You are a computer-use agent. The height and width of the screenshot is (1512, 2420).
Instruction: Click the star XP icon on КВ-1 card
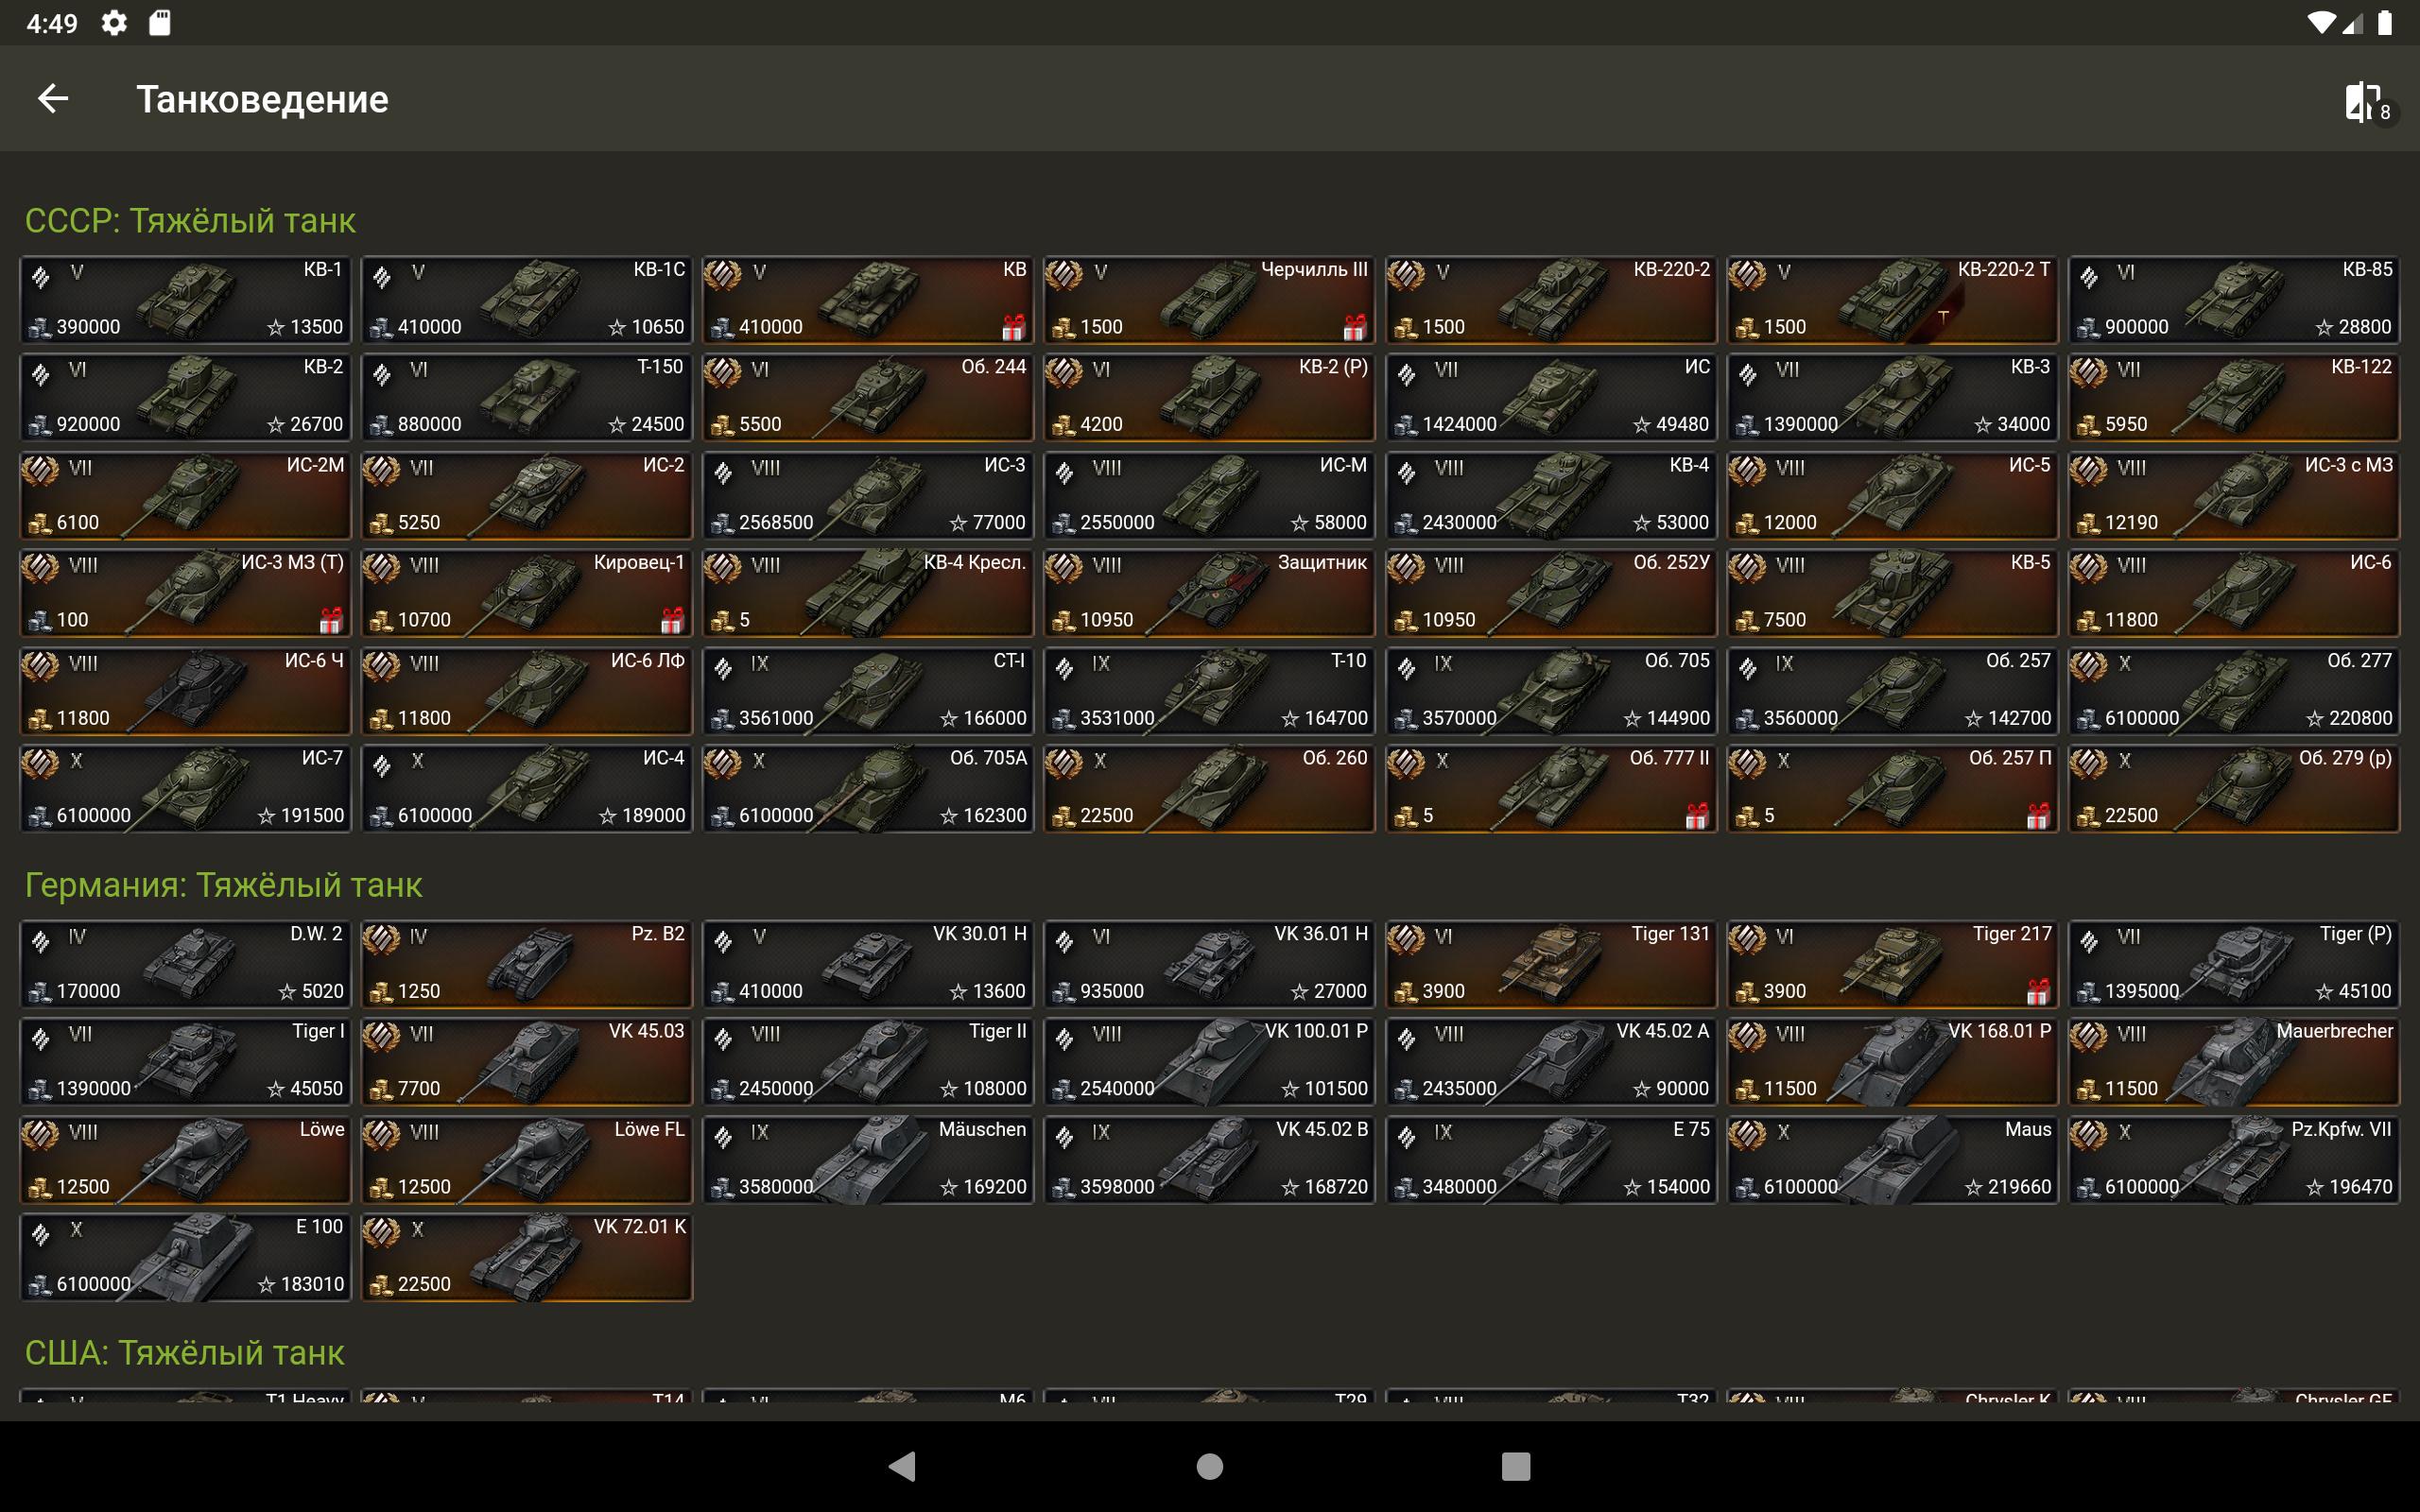(276, 327)
